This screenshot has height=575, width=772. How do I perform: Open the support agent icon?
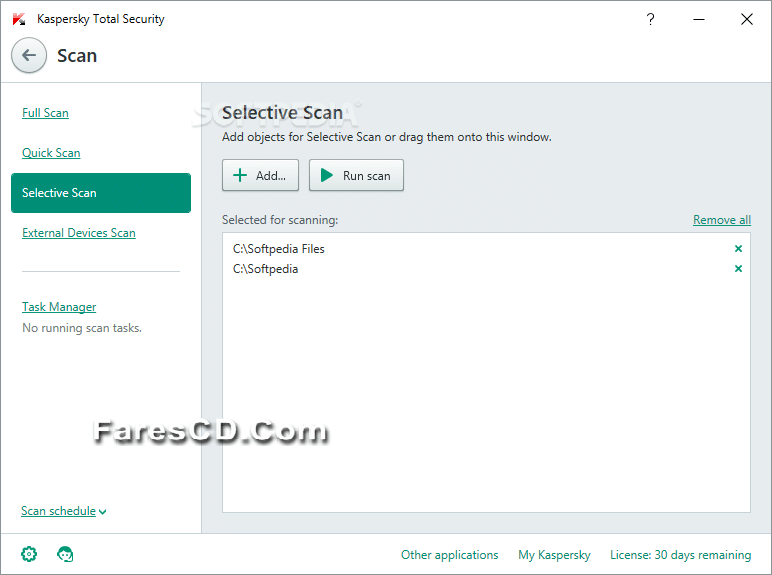pyautogui.click(x=65, y=554)
